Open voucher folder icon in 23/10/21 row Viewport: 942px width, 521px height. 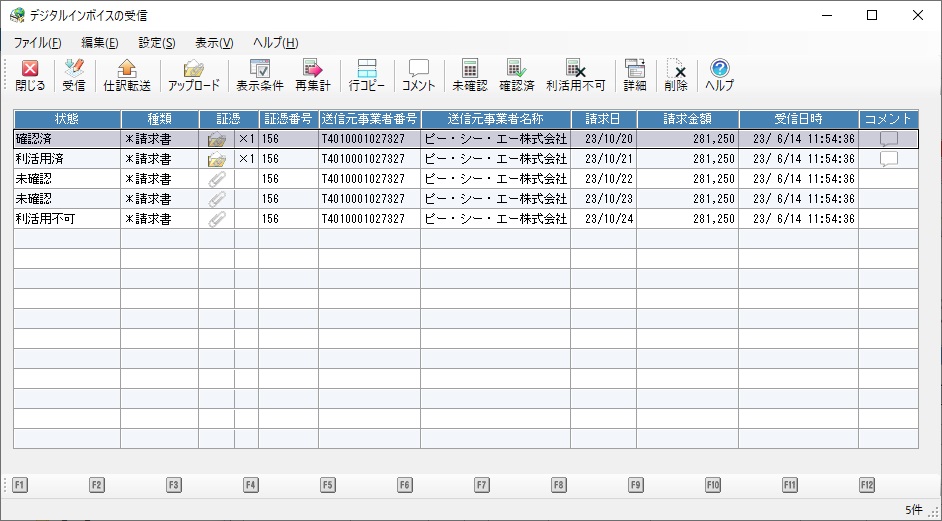click(216, 159)
